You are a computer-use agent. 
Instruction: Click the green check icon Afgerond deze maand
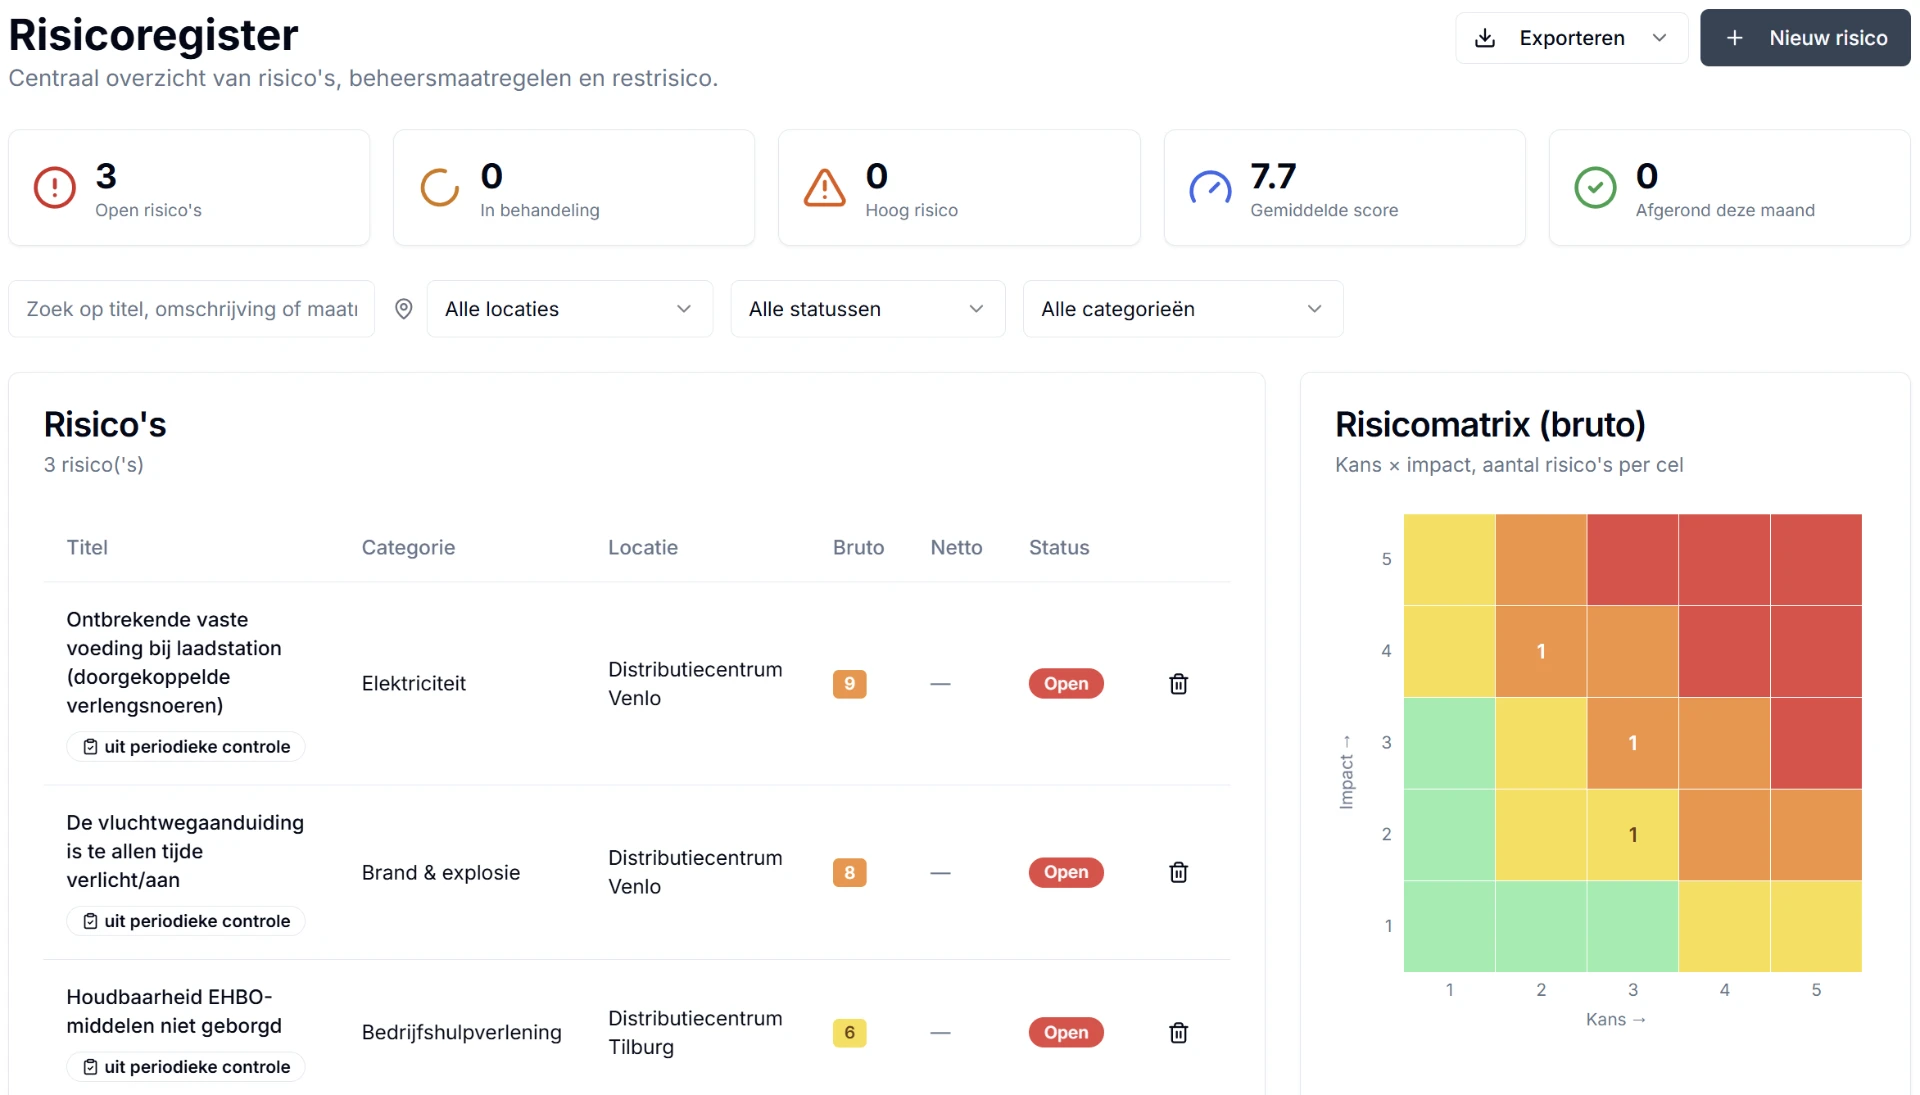pyautogui.click(x=1595, y=187)
